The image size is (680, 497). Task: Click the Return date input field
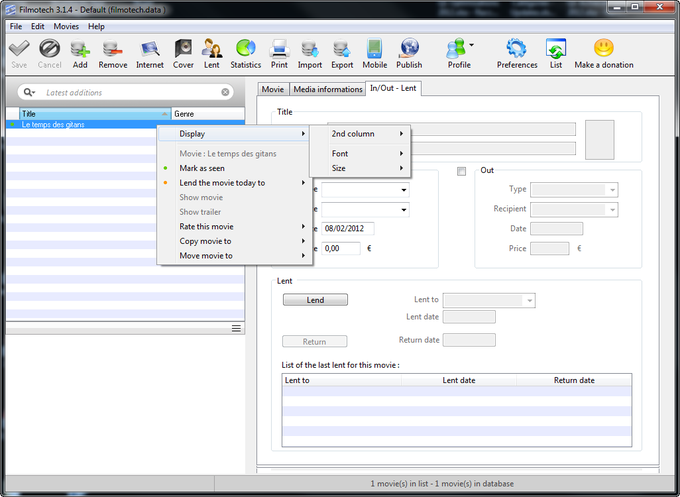click(x=469, y=340)
